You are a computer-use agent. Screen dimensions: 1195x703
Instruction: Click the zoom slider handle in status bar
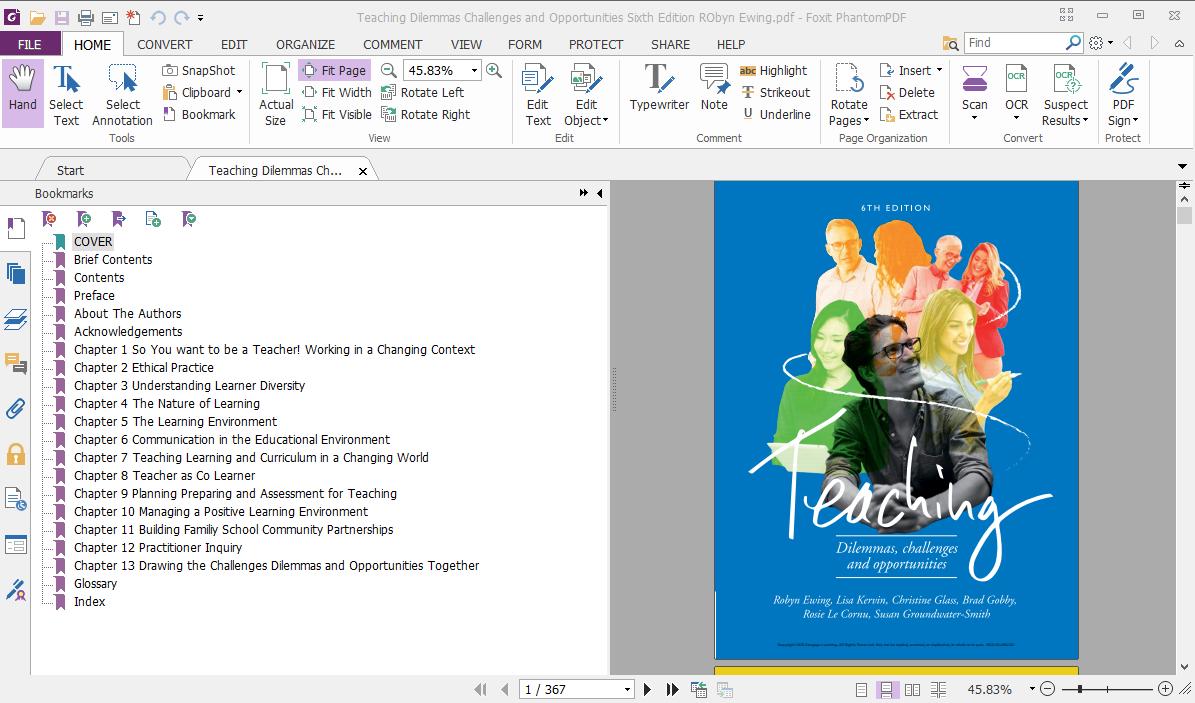pos(1080,689)
